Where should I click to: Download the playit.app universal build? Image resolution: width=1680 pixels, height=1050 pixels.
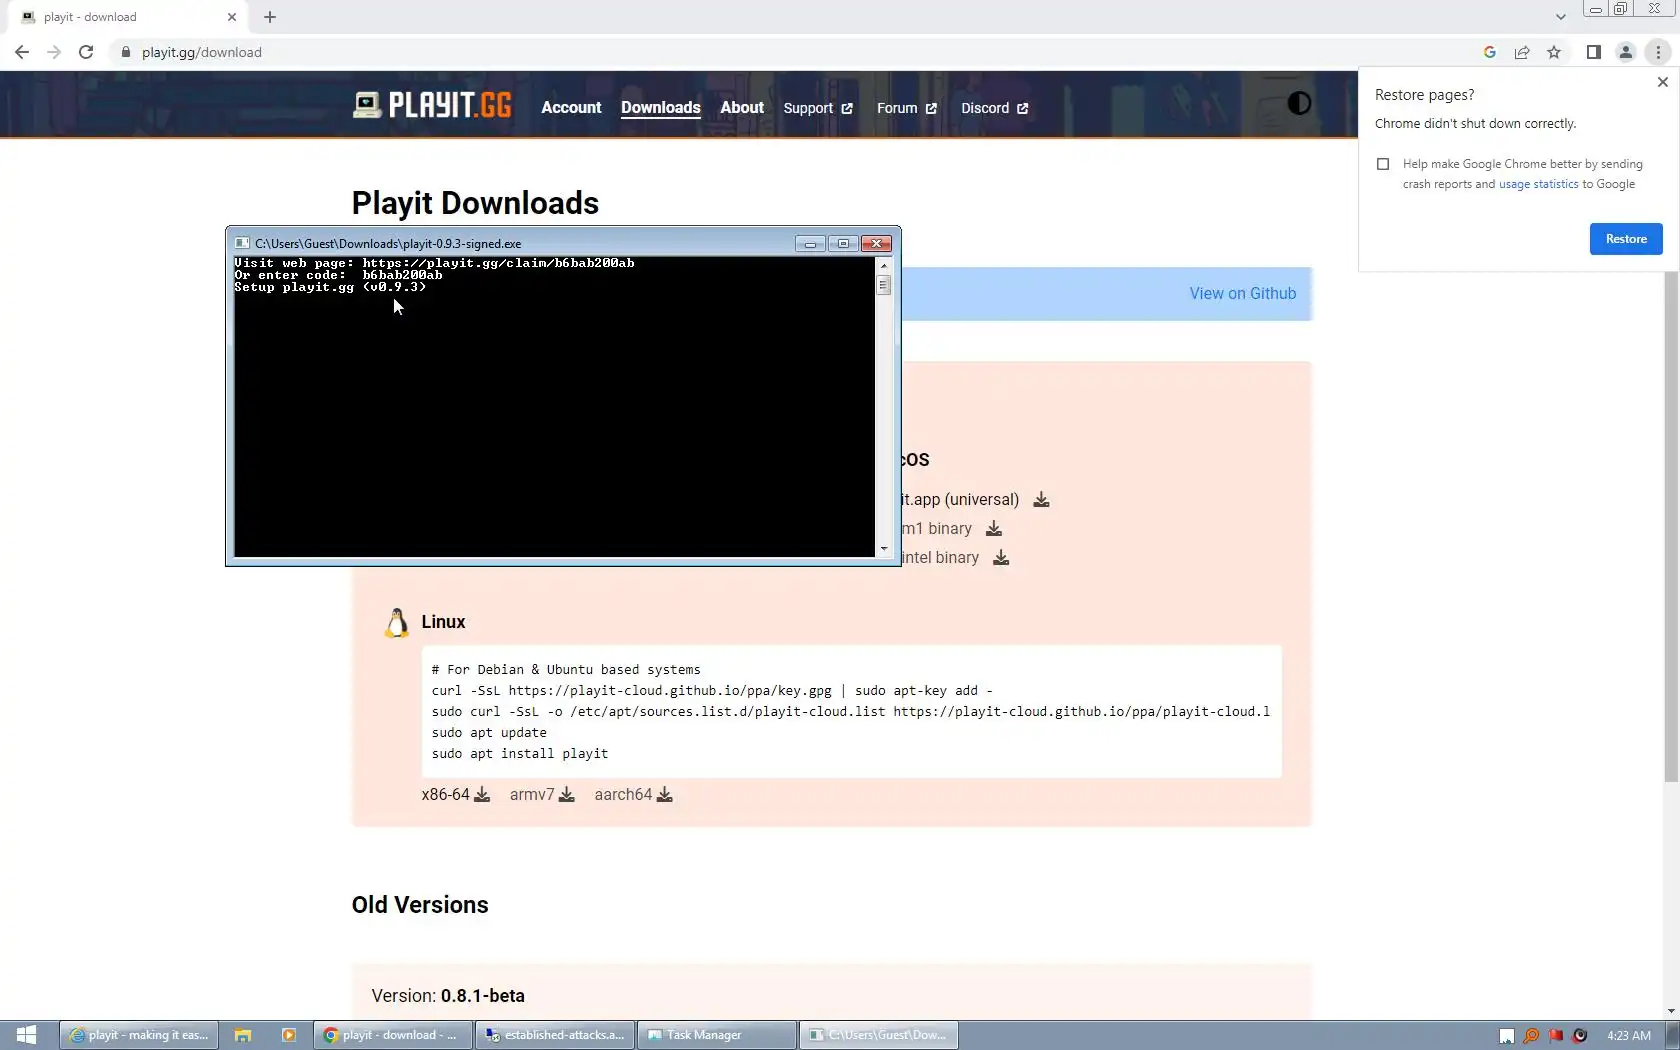(1041, 499)
